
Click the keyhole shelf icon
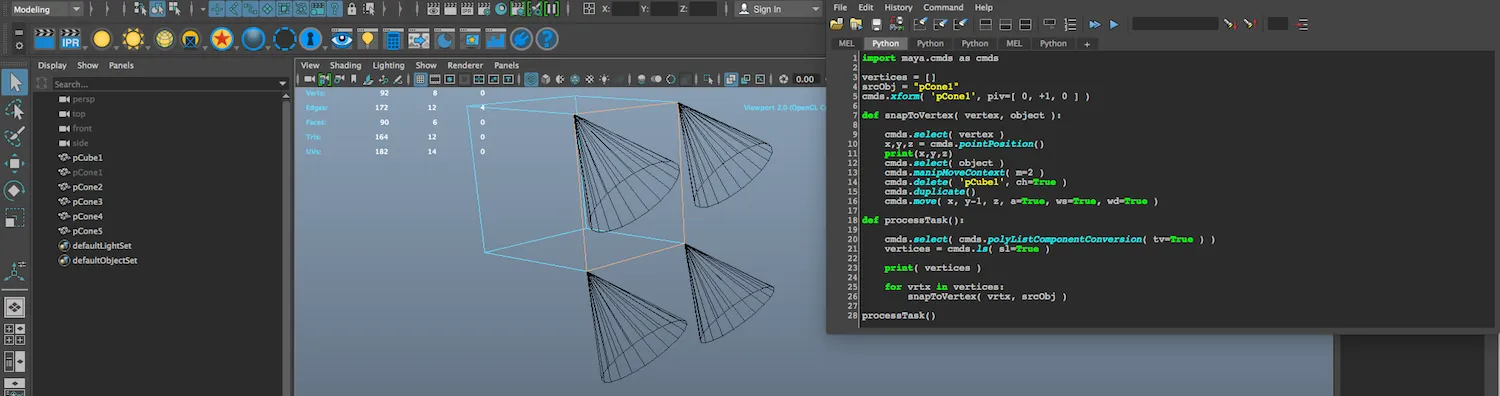pyautogui.click(x=312, y=40)
